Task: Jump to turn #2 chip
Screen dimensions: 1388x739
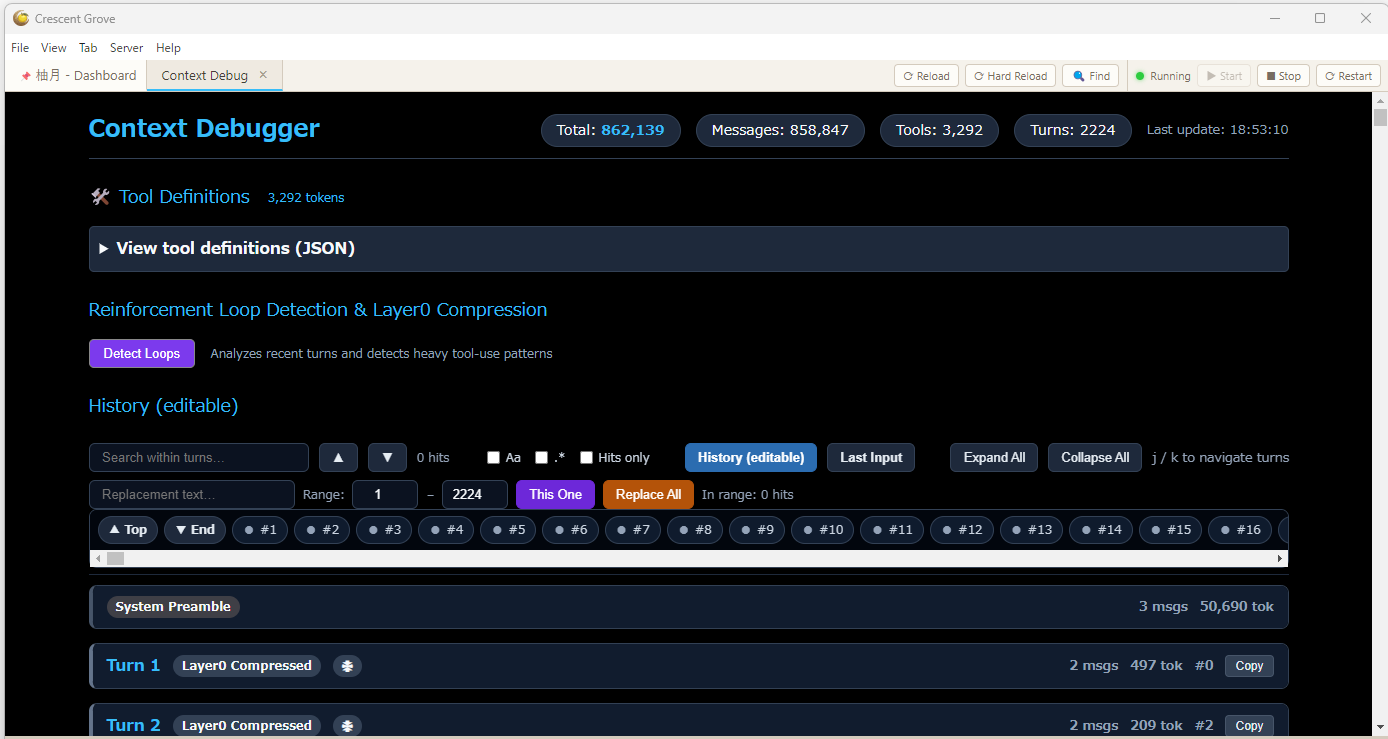Action: point(323,530)
